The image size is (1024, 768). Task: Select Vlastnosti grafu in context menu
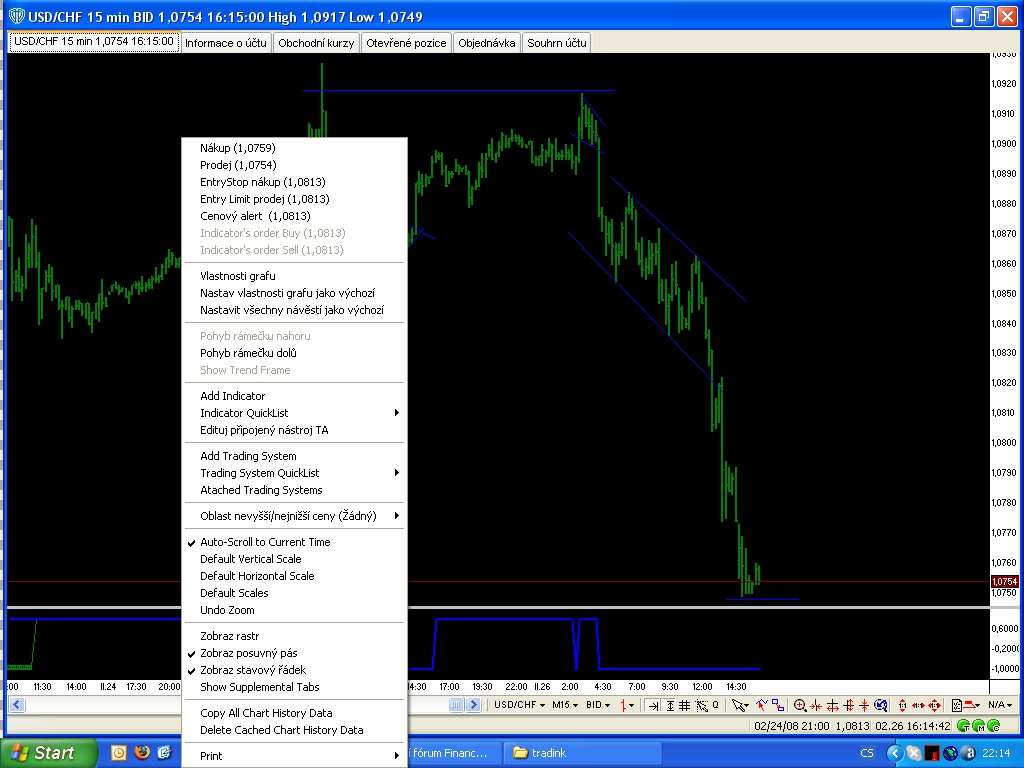238,276
